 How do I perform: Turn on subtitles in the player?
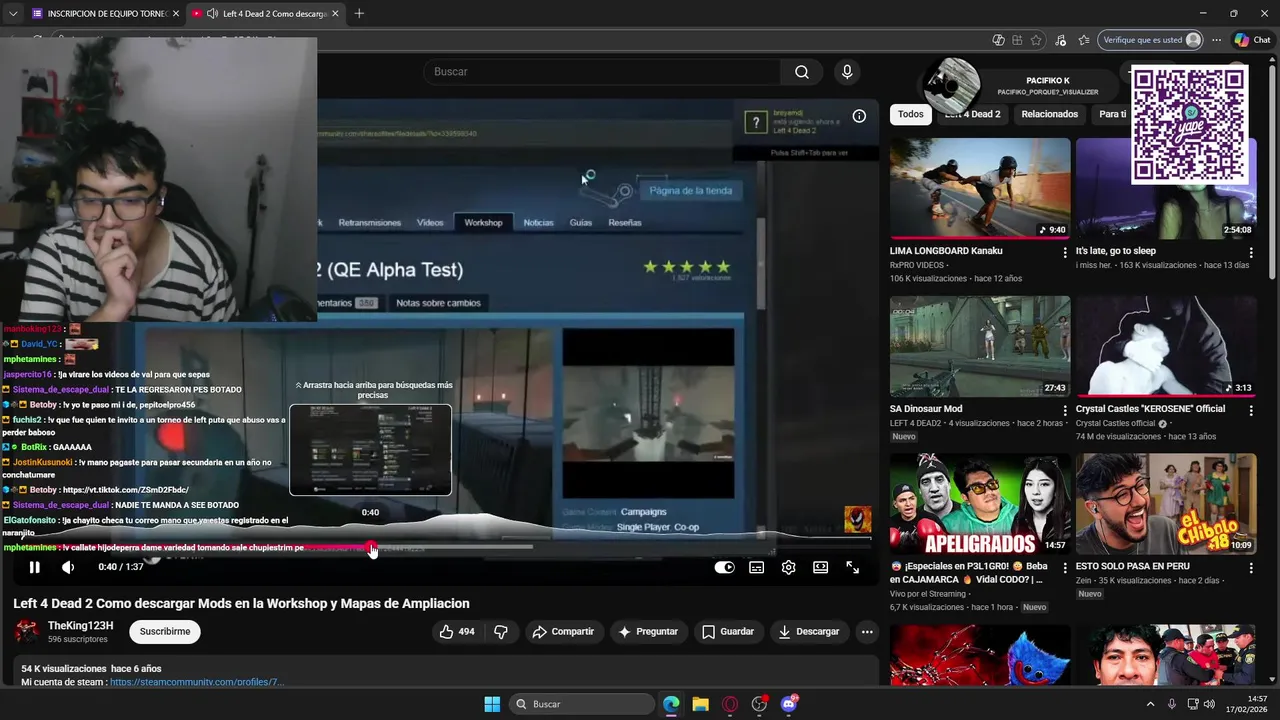[757, 567]
